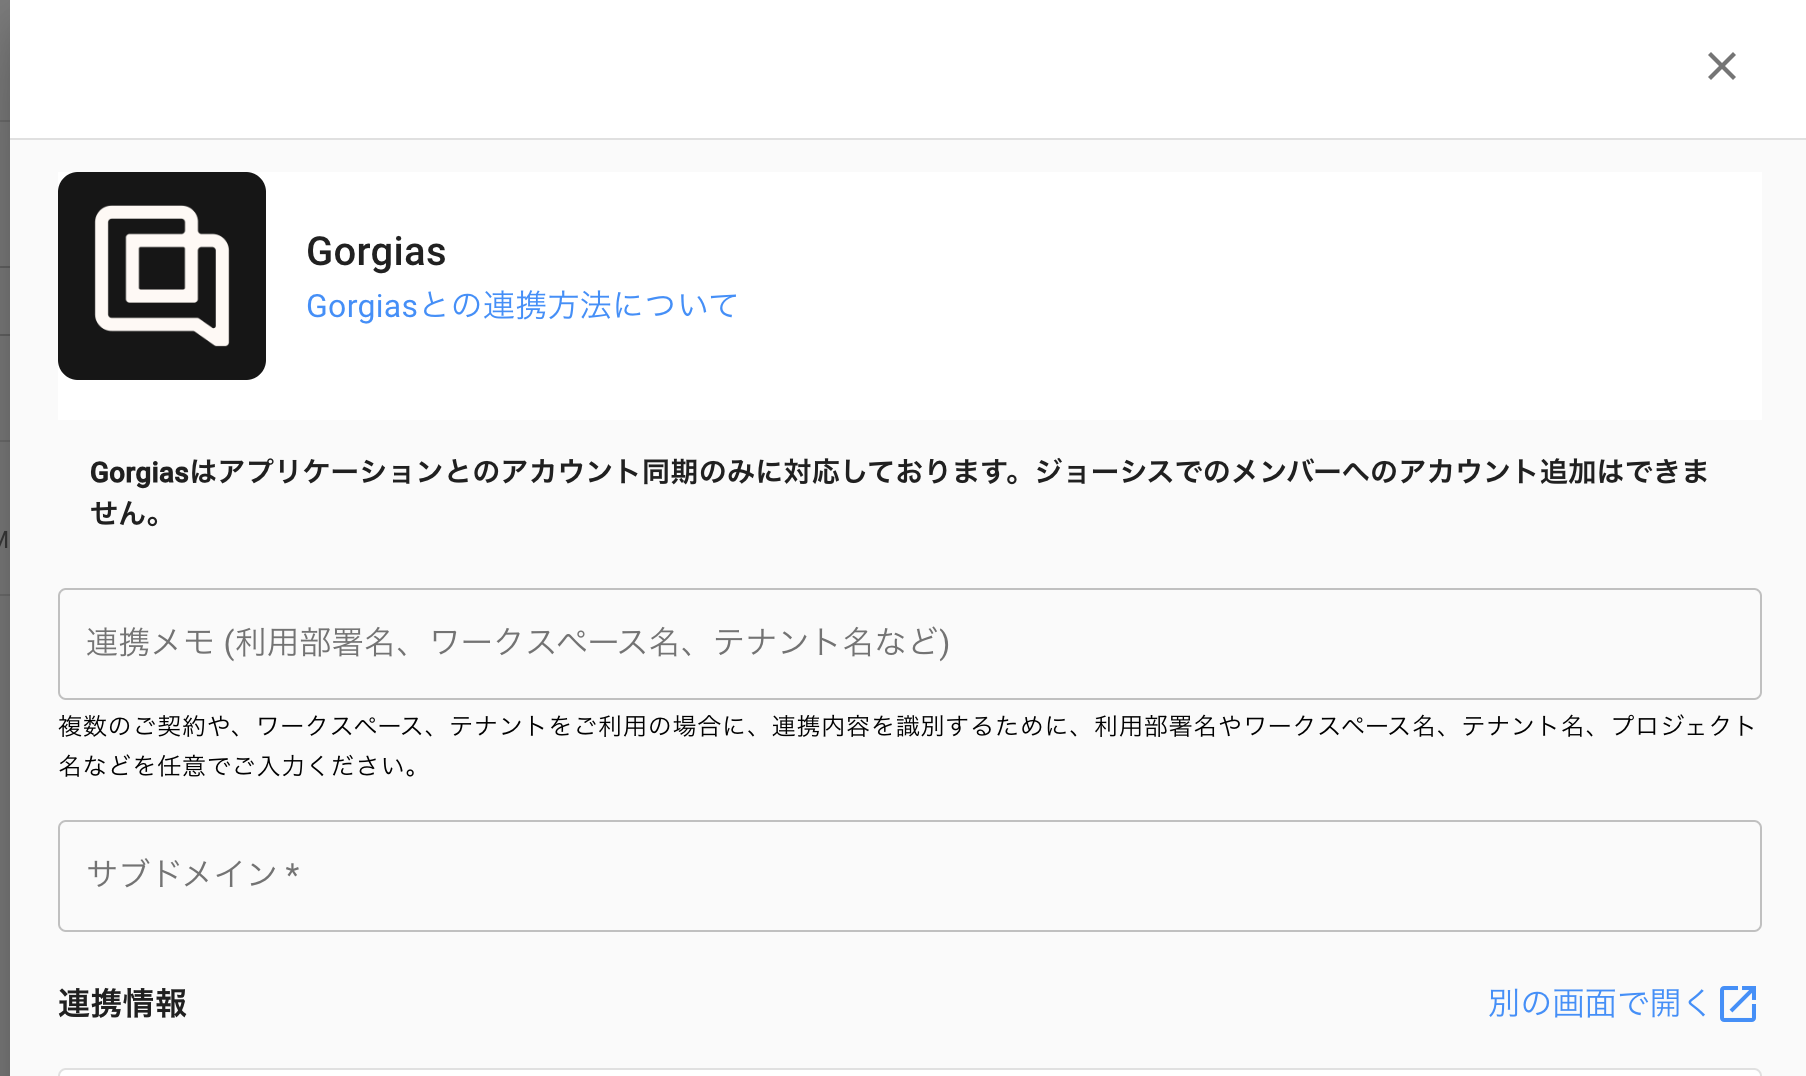Image resolution: width=1806 pixels, height=1076 pixels.
Task: Click the speech-bubble tail in Gorgias logo
Action: 212,334
